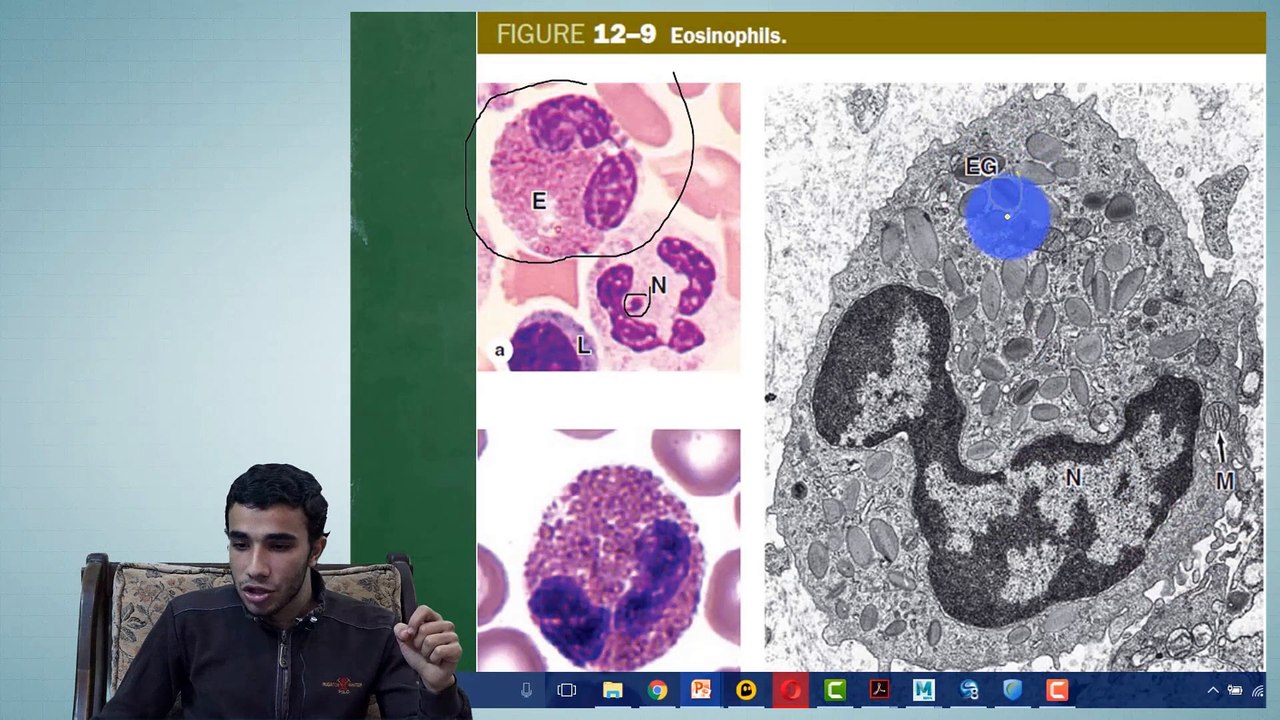Click the 'M' mitochondria label on the micrograph
The image size is (1280, 720).
click(1225, 482)
